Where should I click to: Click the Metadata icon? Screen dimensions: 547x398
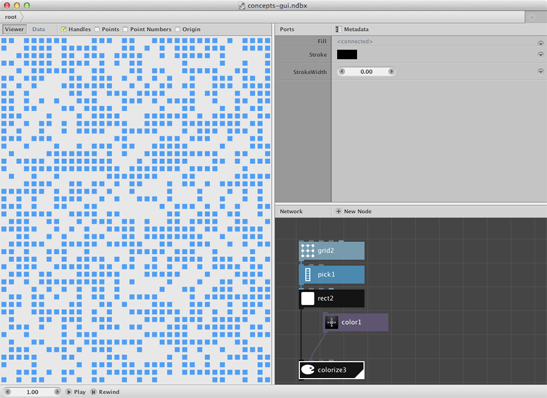click(x=338, y=29)
